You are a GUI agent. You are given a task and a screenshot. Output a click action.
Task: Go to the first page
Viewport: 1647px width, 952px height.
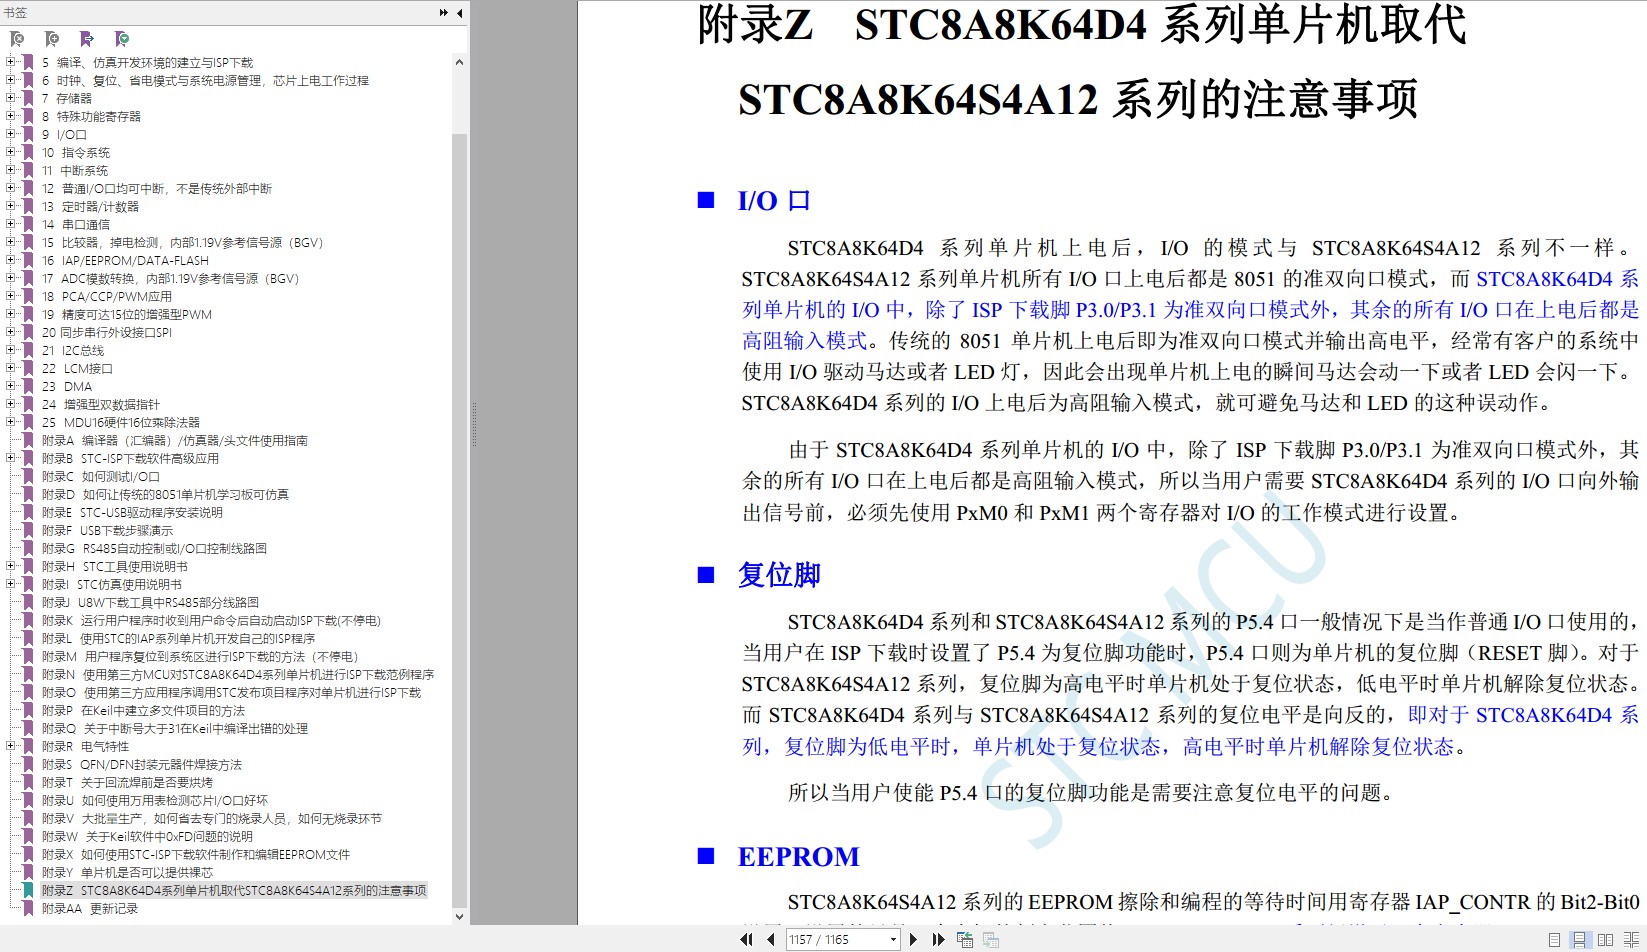click(746, 939)
